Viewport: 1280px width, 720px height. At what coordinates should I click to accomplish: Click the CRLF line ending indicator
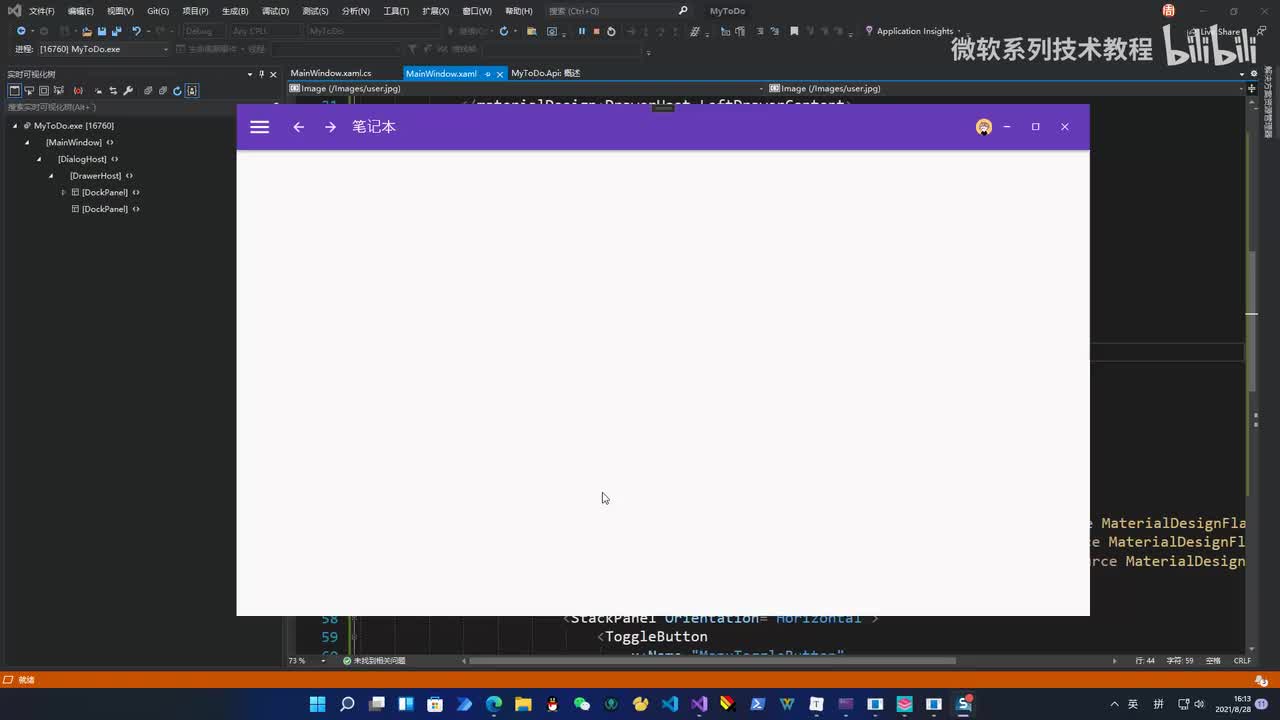coord(1242,661)
